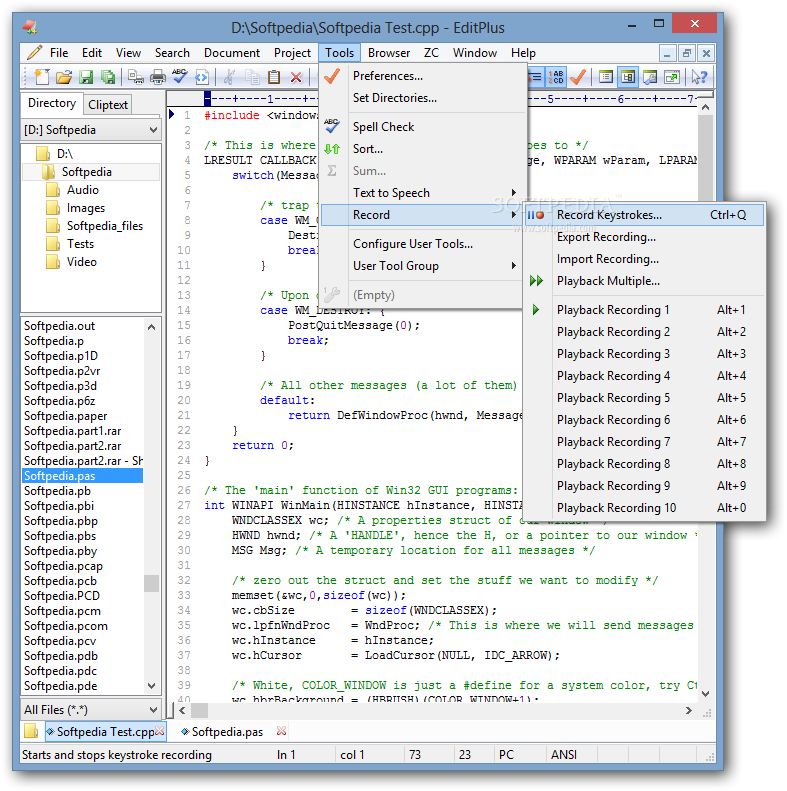Screen dimensions: 787x791
Task: Click the editor horizontal scrollbar right arrow
Action: [689, 710]
